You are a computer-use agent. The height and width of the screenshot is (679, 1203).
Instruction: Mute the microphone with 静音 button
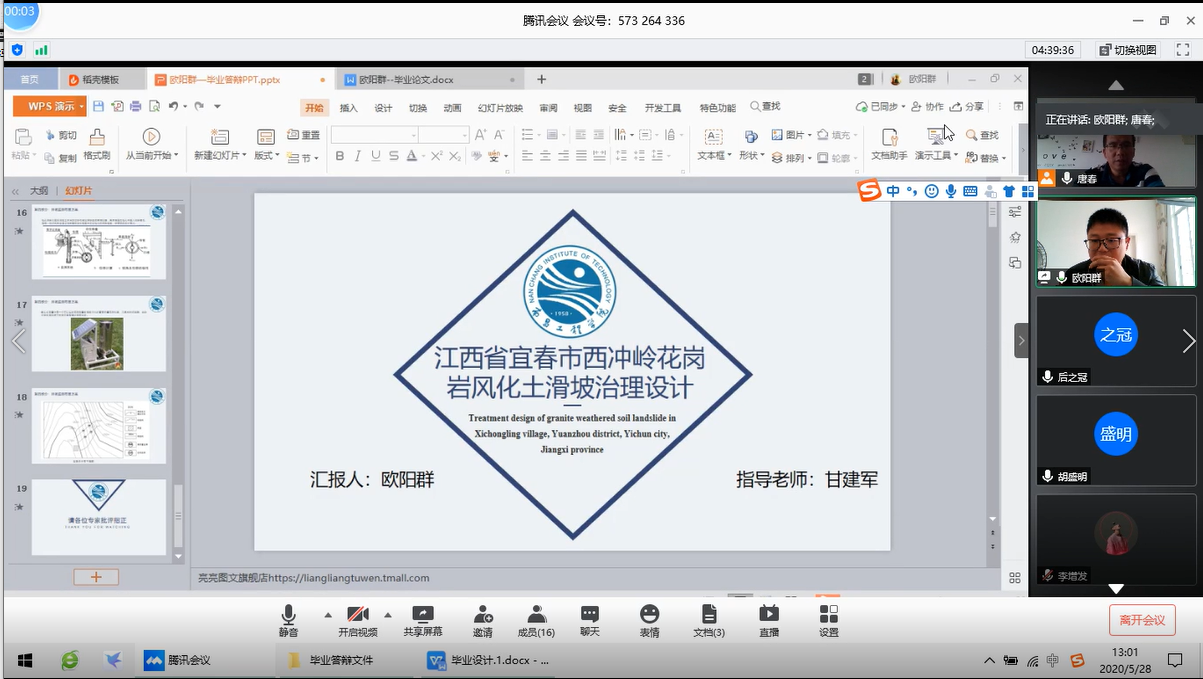[x=288, y=620]
